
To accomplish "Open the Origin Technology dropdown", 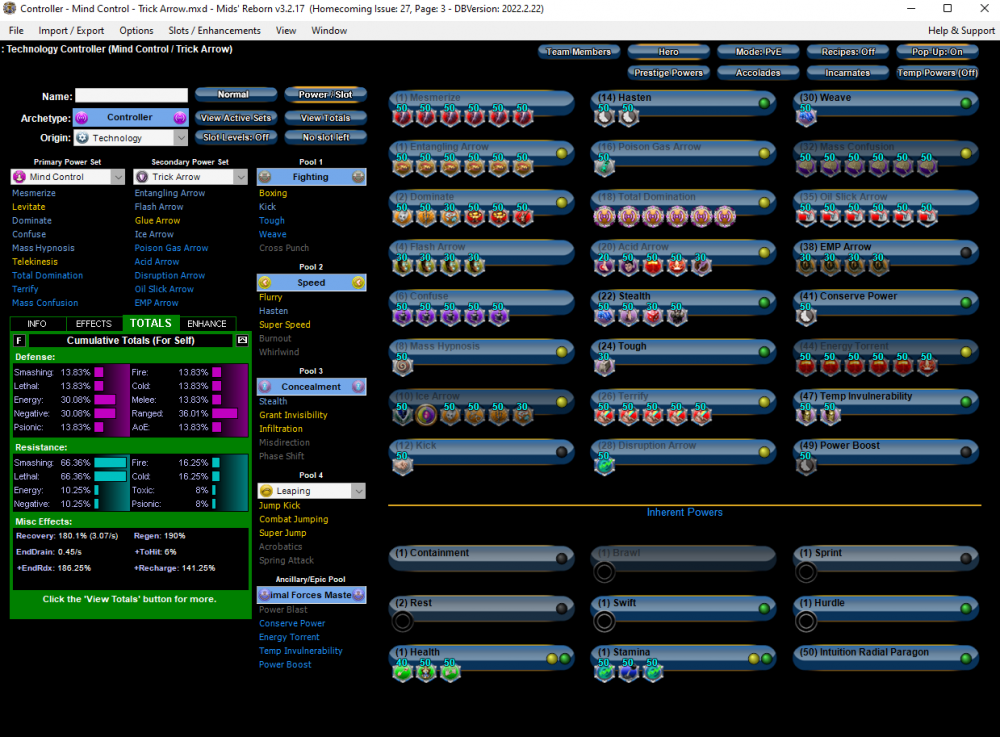I will coord(130,138).
